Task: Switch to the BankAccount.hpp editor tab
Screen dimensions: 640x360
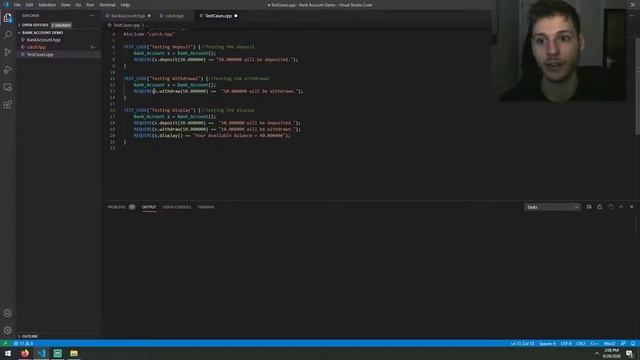Action: pyautogui.click(x=128, y=16)
